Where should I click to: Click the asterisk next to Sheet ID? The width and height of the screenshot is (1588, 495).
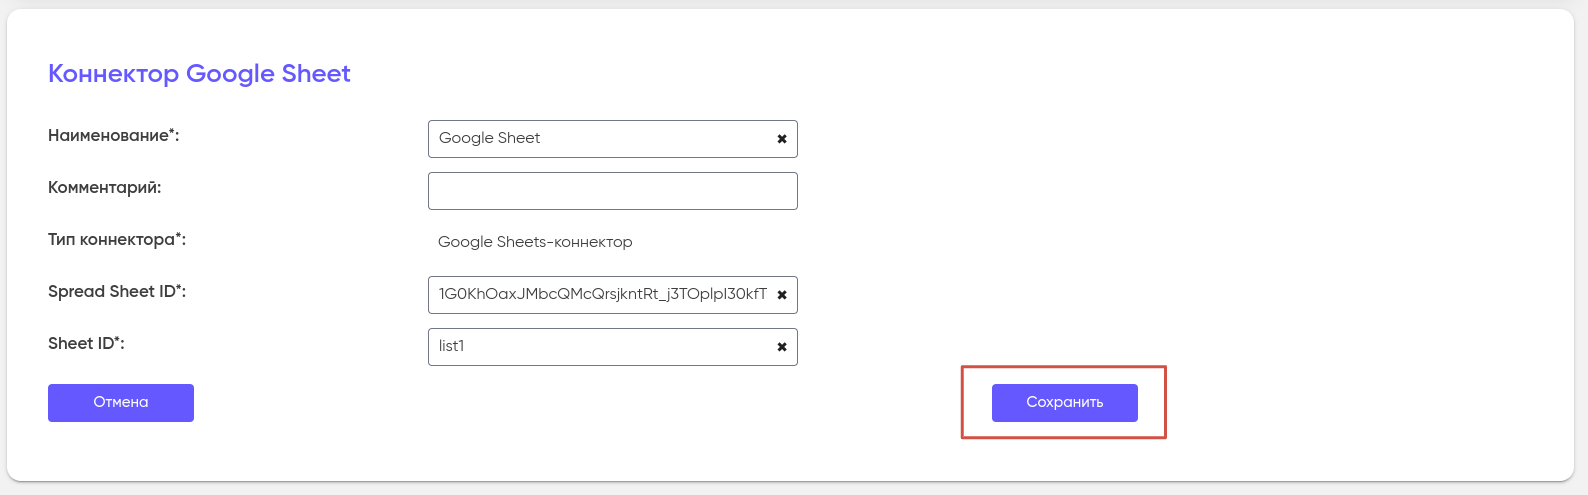coord(117,340)
